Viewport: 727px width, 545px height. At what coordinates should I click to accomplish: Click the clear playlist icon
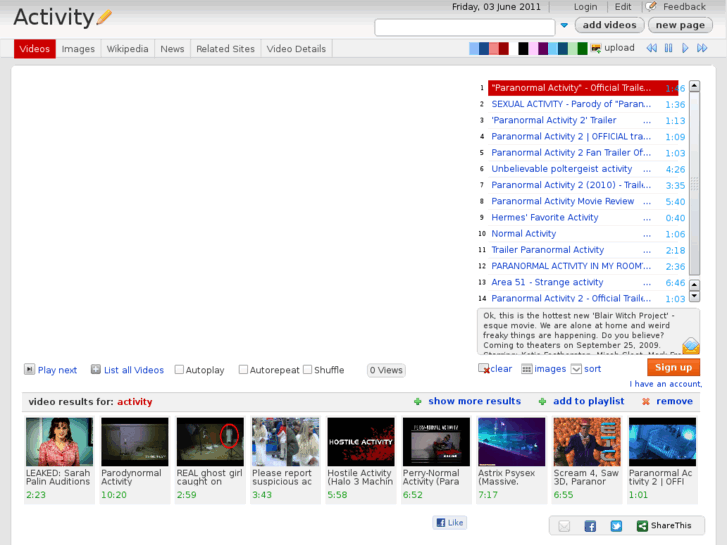pyautogui.click(x=484, y=369)
